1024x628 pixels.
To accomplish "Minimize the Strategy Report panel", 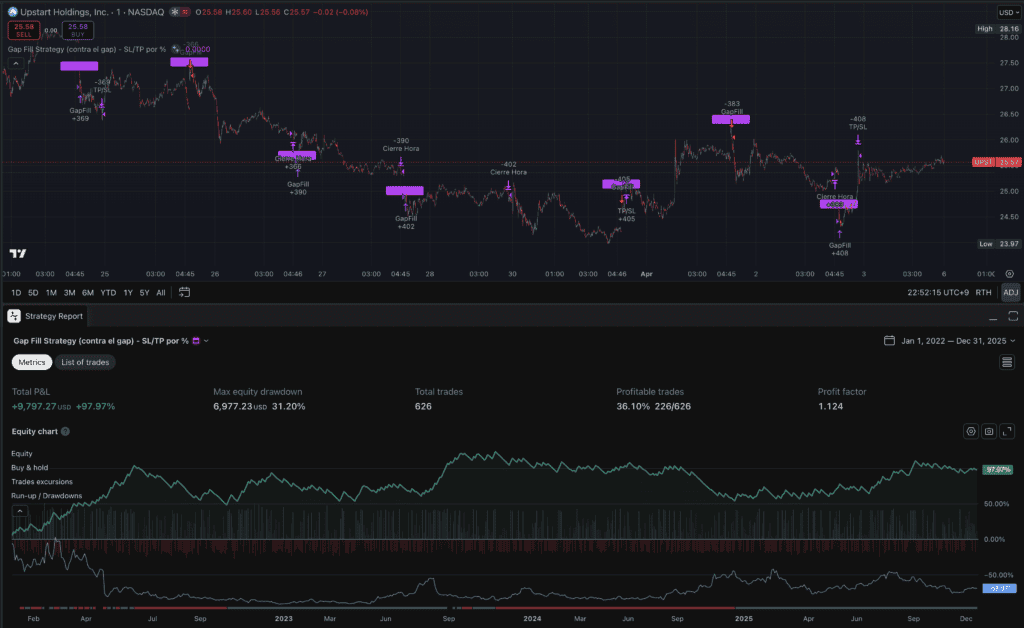I will (993, 317).
